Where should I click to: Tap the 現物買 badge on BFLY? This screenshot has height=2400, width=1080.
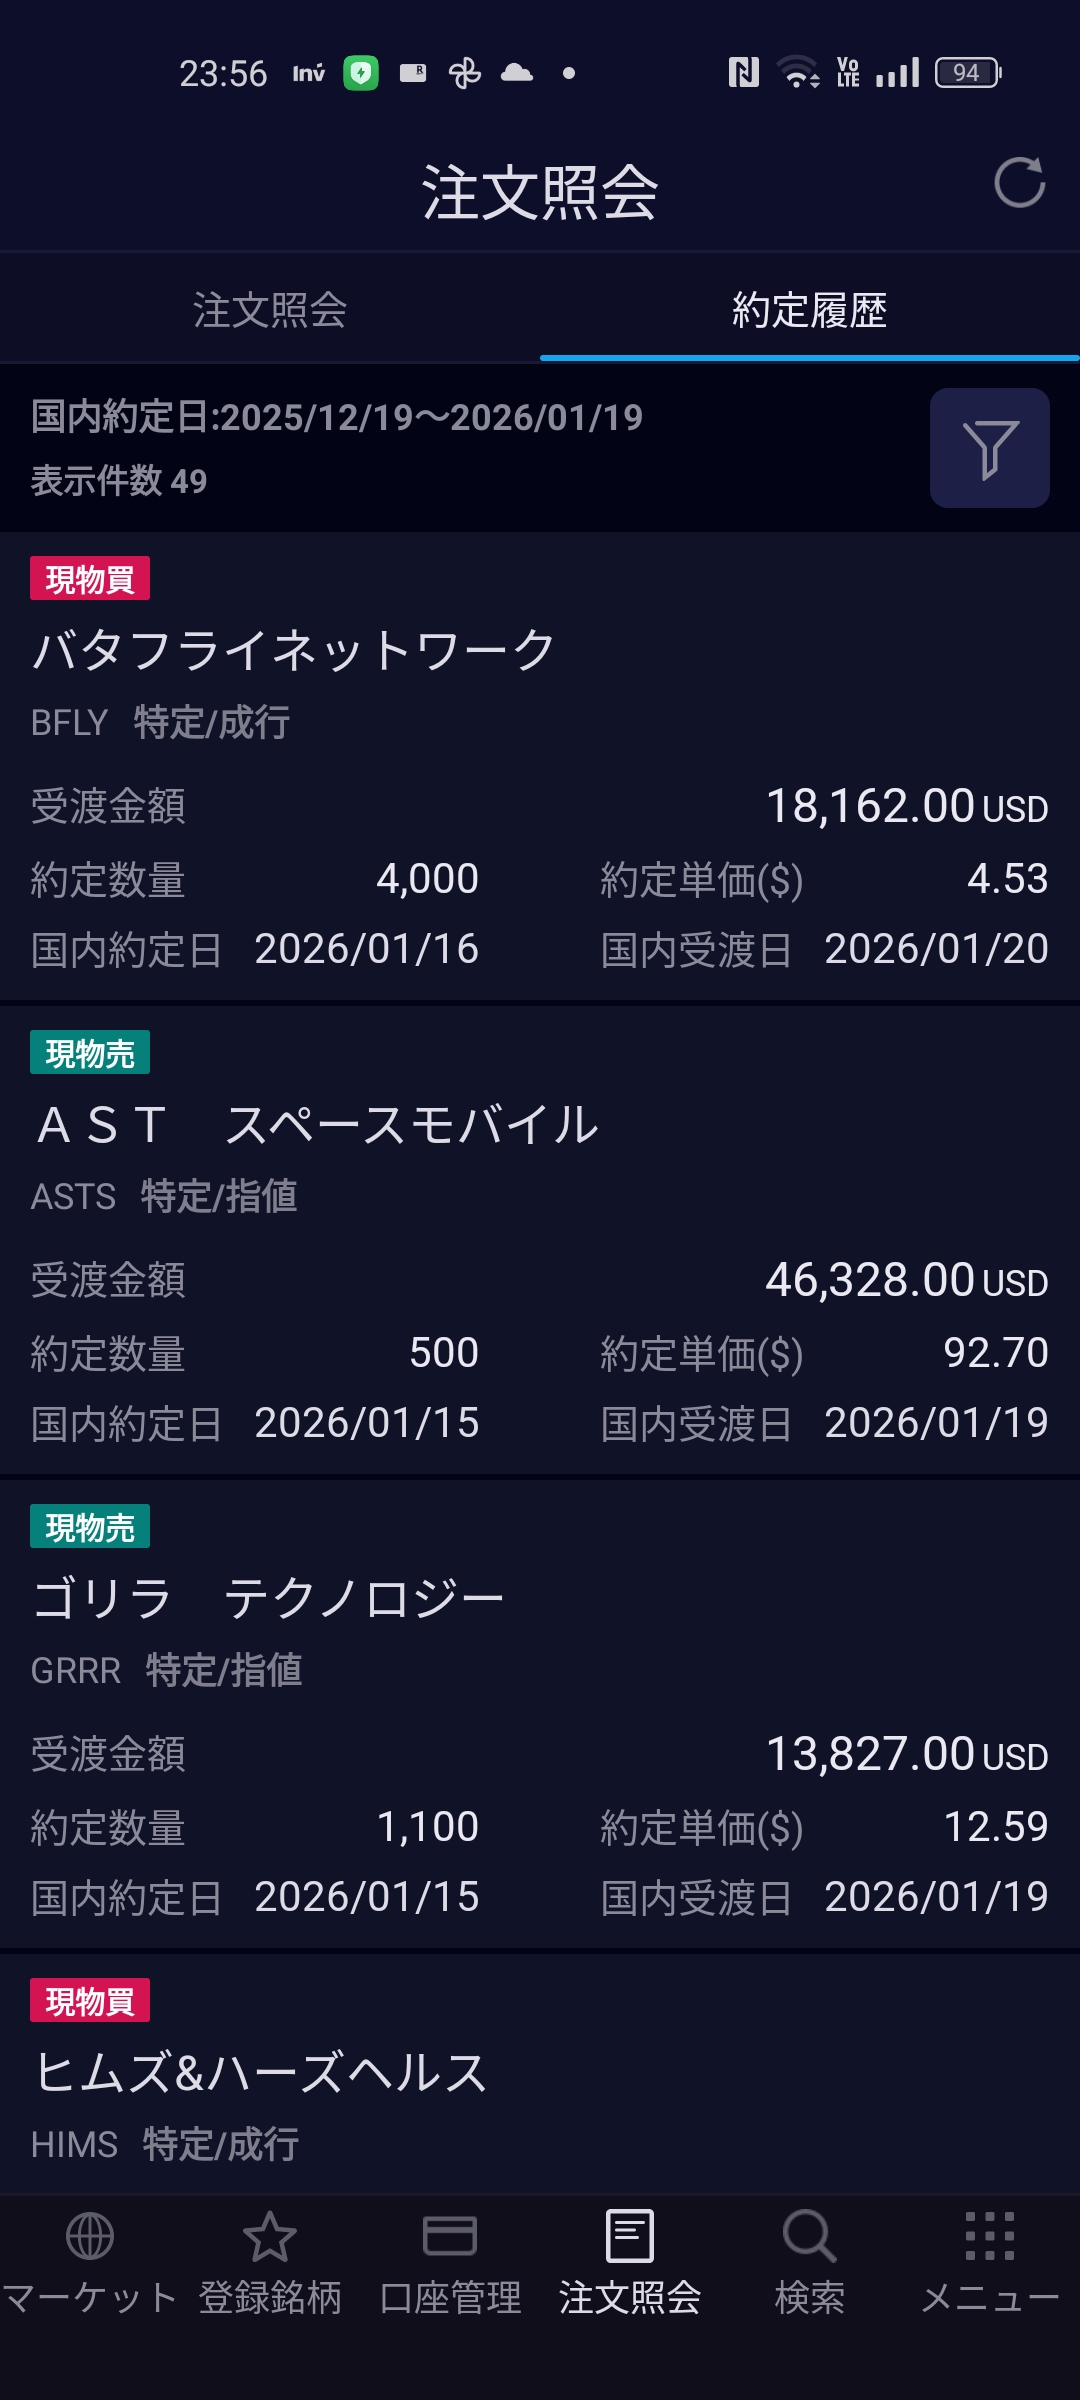pyautogui.click(x=90, y=579)
